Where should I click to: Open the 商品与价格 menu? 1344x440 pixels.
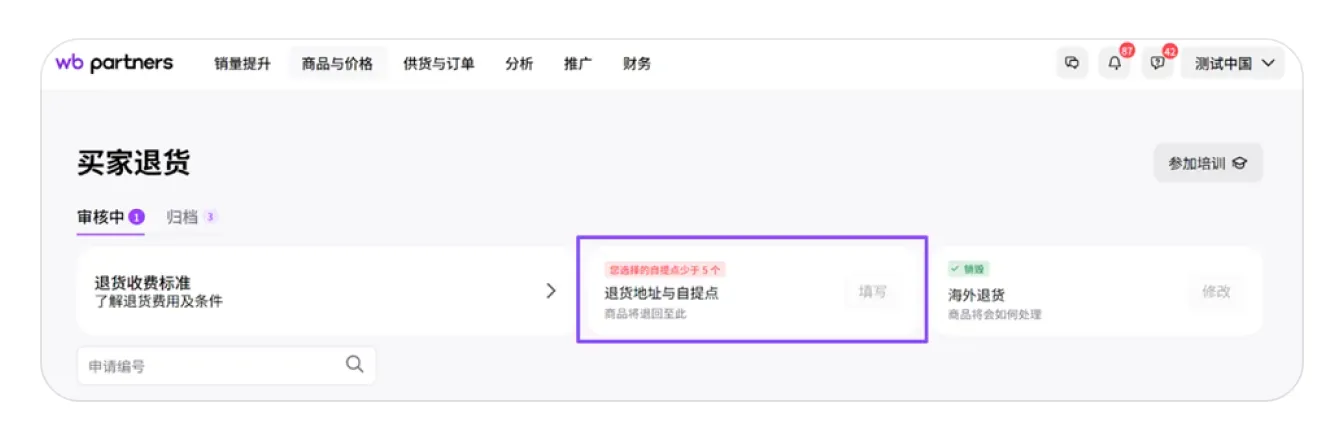point(337,63)
